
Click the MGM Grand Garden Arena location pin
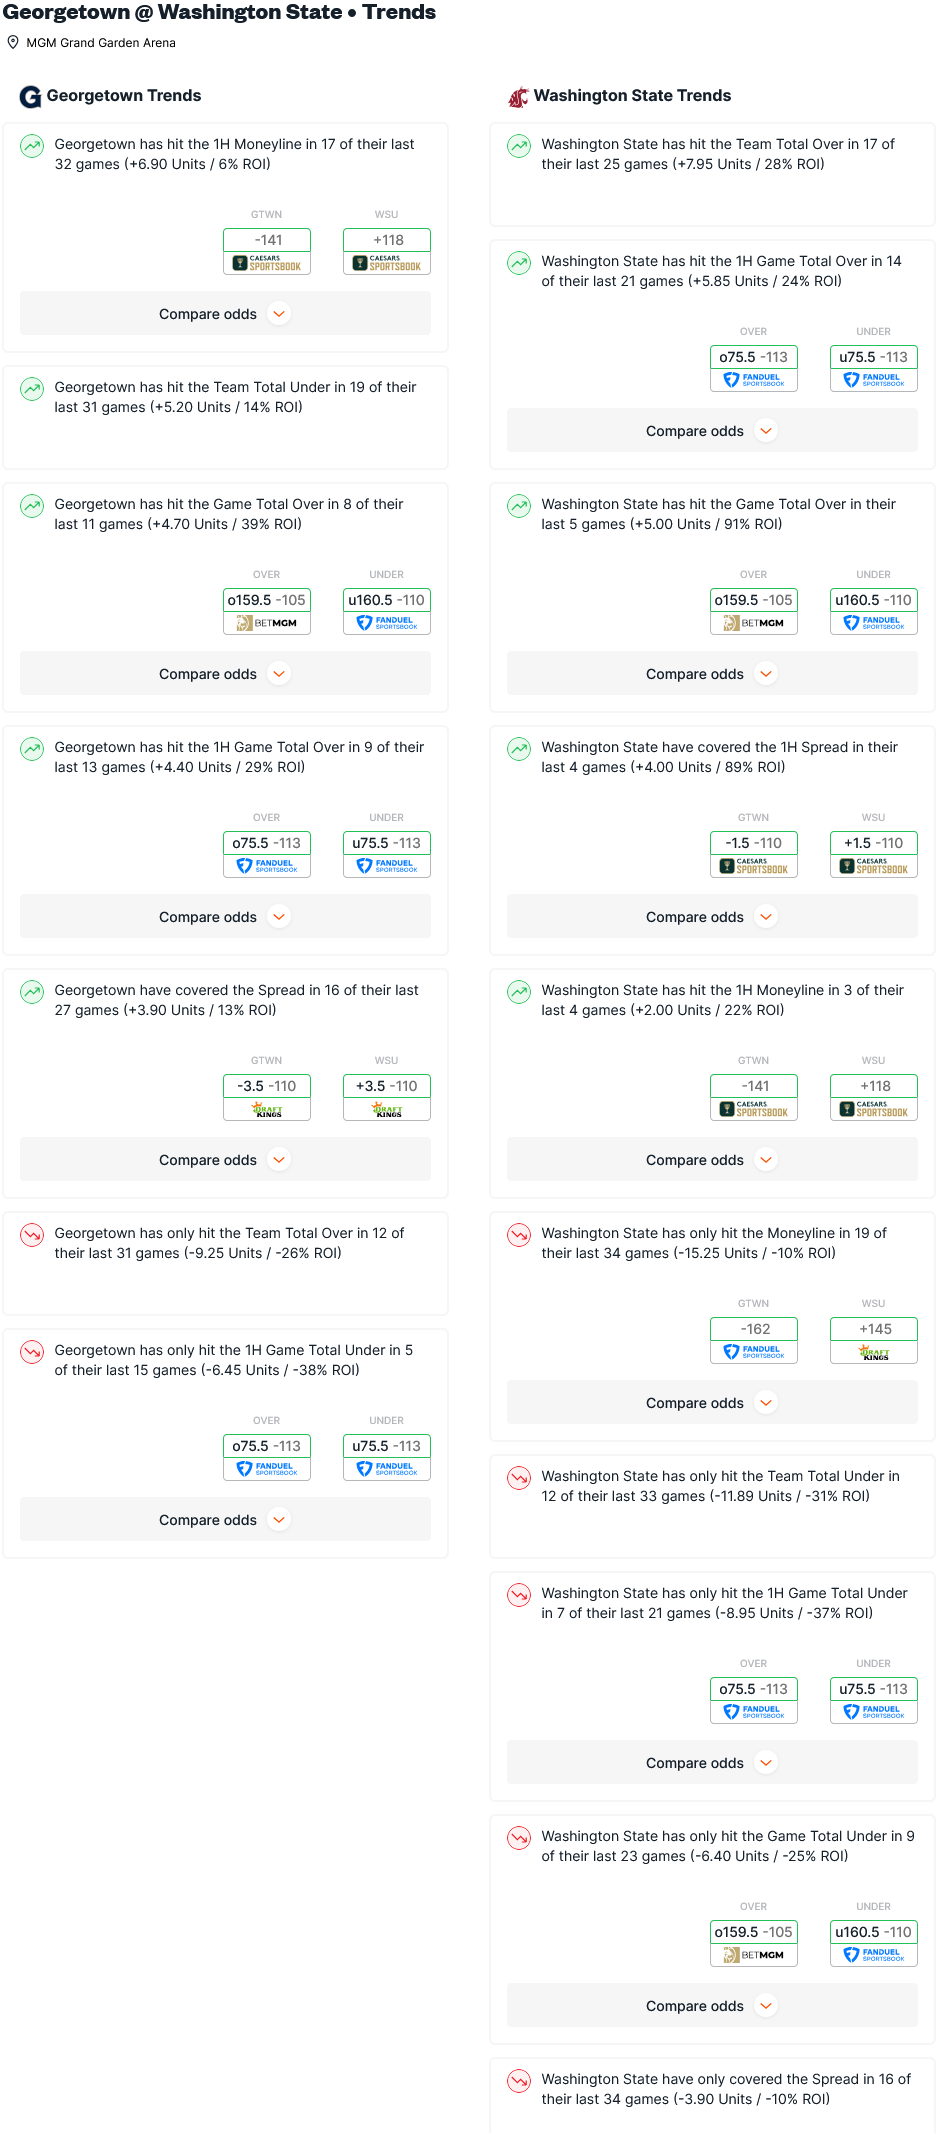click(x=13, y=42)
